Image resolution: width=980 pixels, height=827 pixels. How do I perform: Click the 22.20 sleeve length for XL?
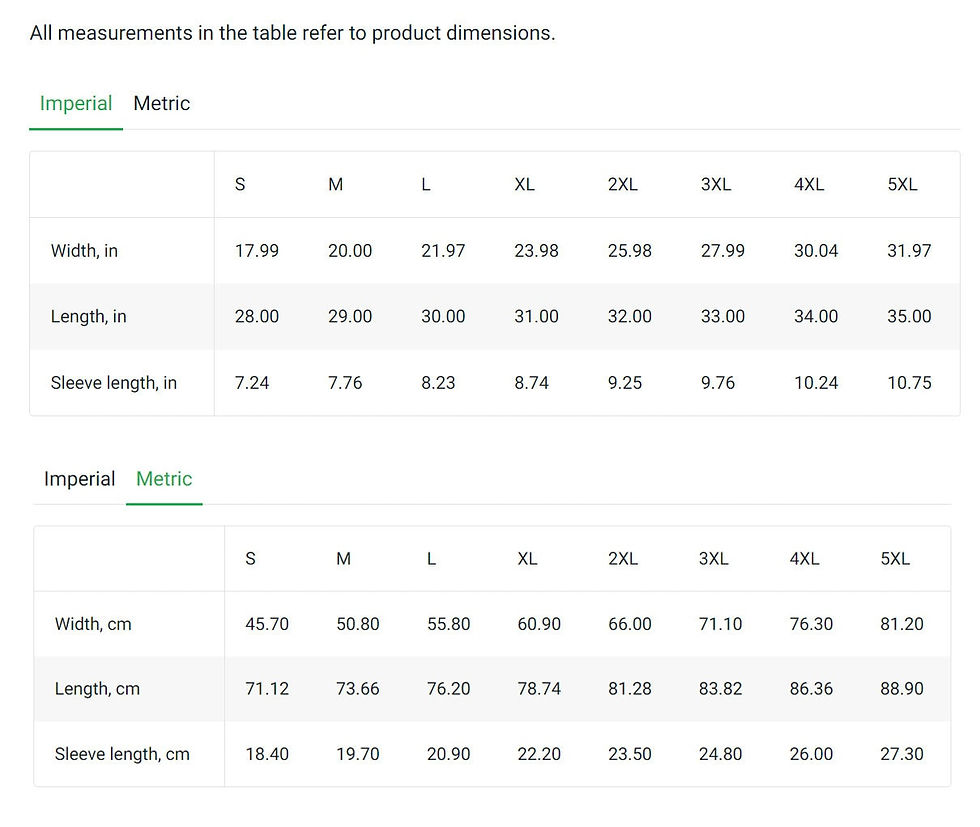[x=539, y=754]
